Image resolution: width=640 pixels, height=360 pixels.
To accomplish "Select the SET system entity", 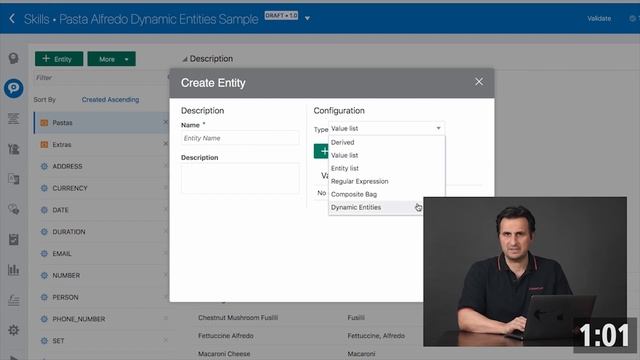I will (x=101, y=340).
